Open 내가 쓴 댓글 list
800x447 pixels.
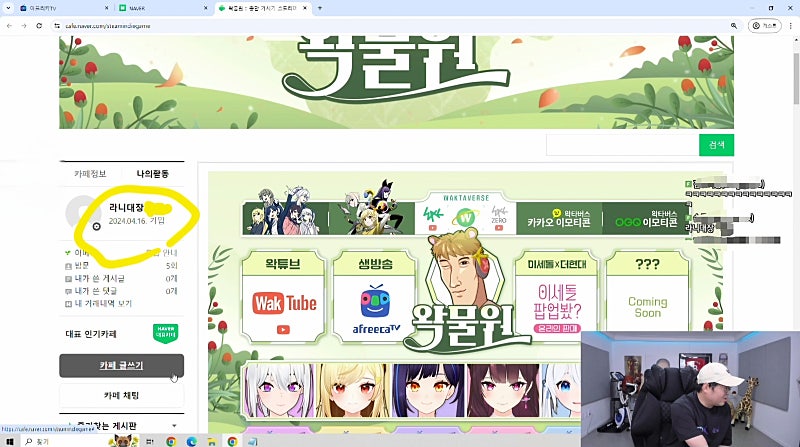tap(121, 291)
